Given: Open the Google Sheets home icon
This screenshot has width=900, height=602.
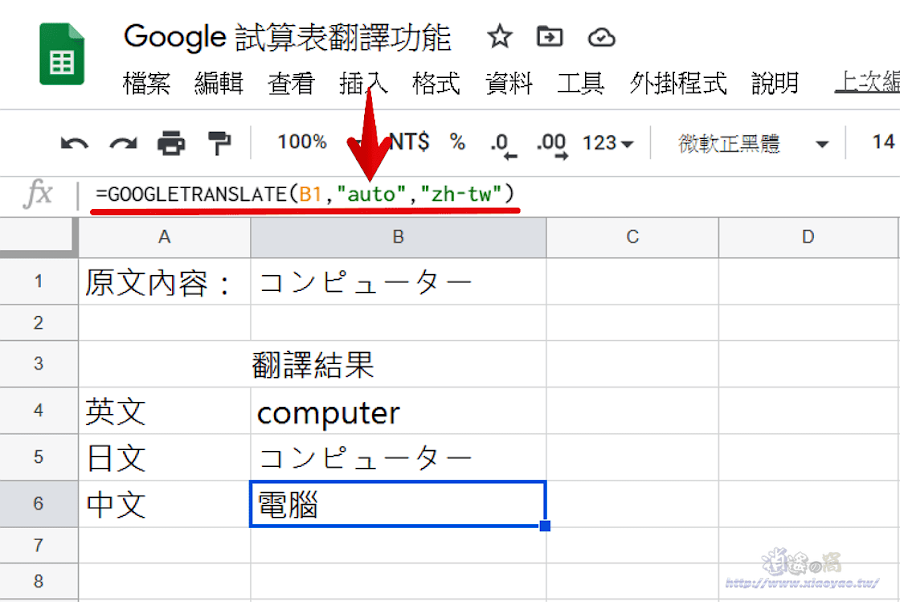Looking at the screenshot, I should coord(62,54).
